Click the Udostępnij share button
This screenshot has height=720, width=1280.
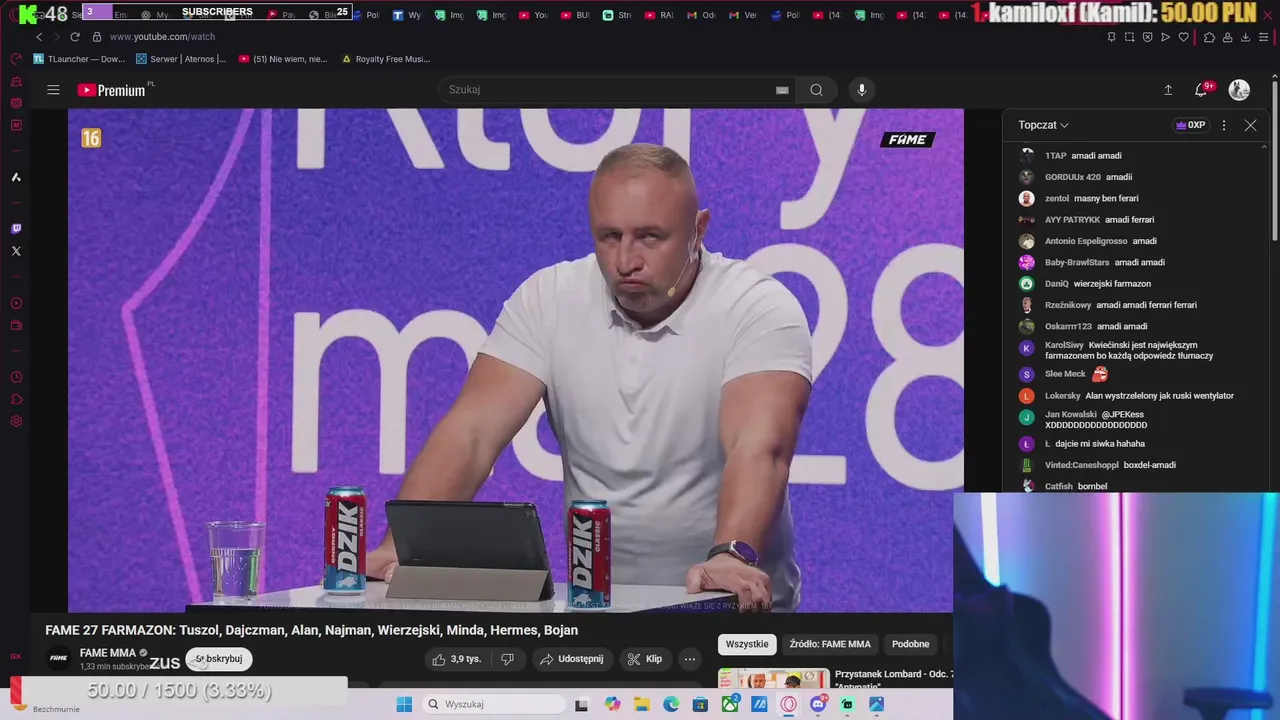pos(571,659)
